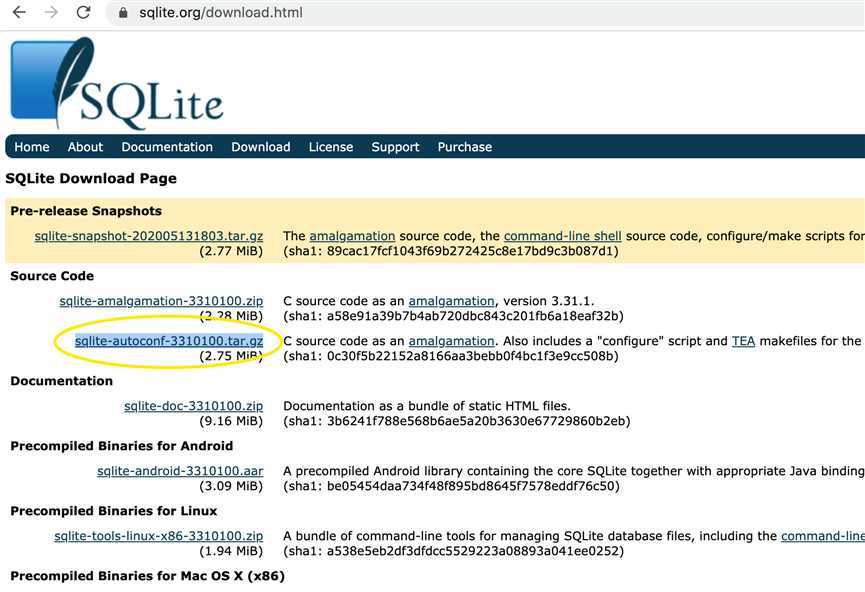Reload the page with the refresh icon
The height and width of the screenshot is (592, 865).
pyautogui.click(x=83, y=12)
